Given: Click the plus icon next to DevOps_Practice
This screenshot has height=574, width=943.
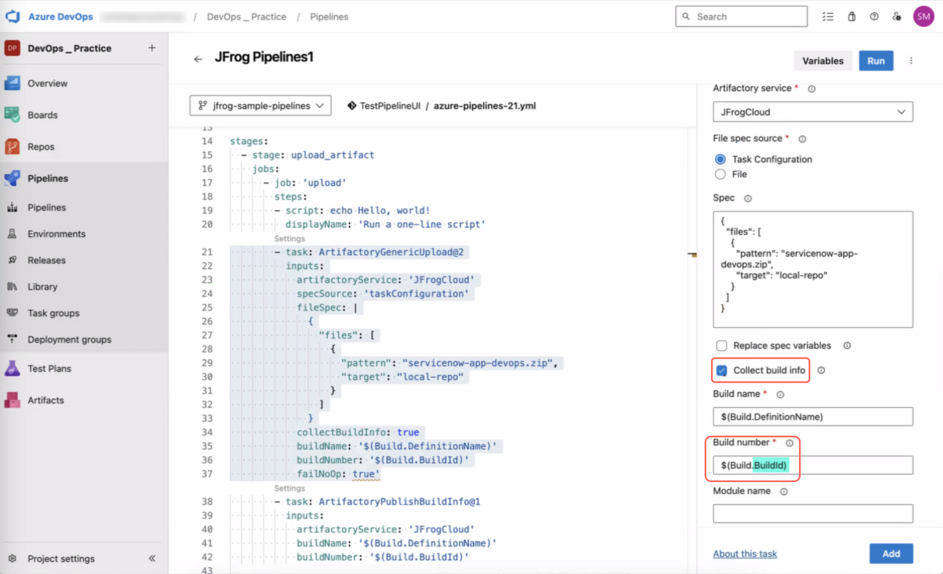Looking at the screenshot, I should 152,48.
